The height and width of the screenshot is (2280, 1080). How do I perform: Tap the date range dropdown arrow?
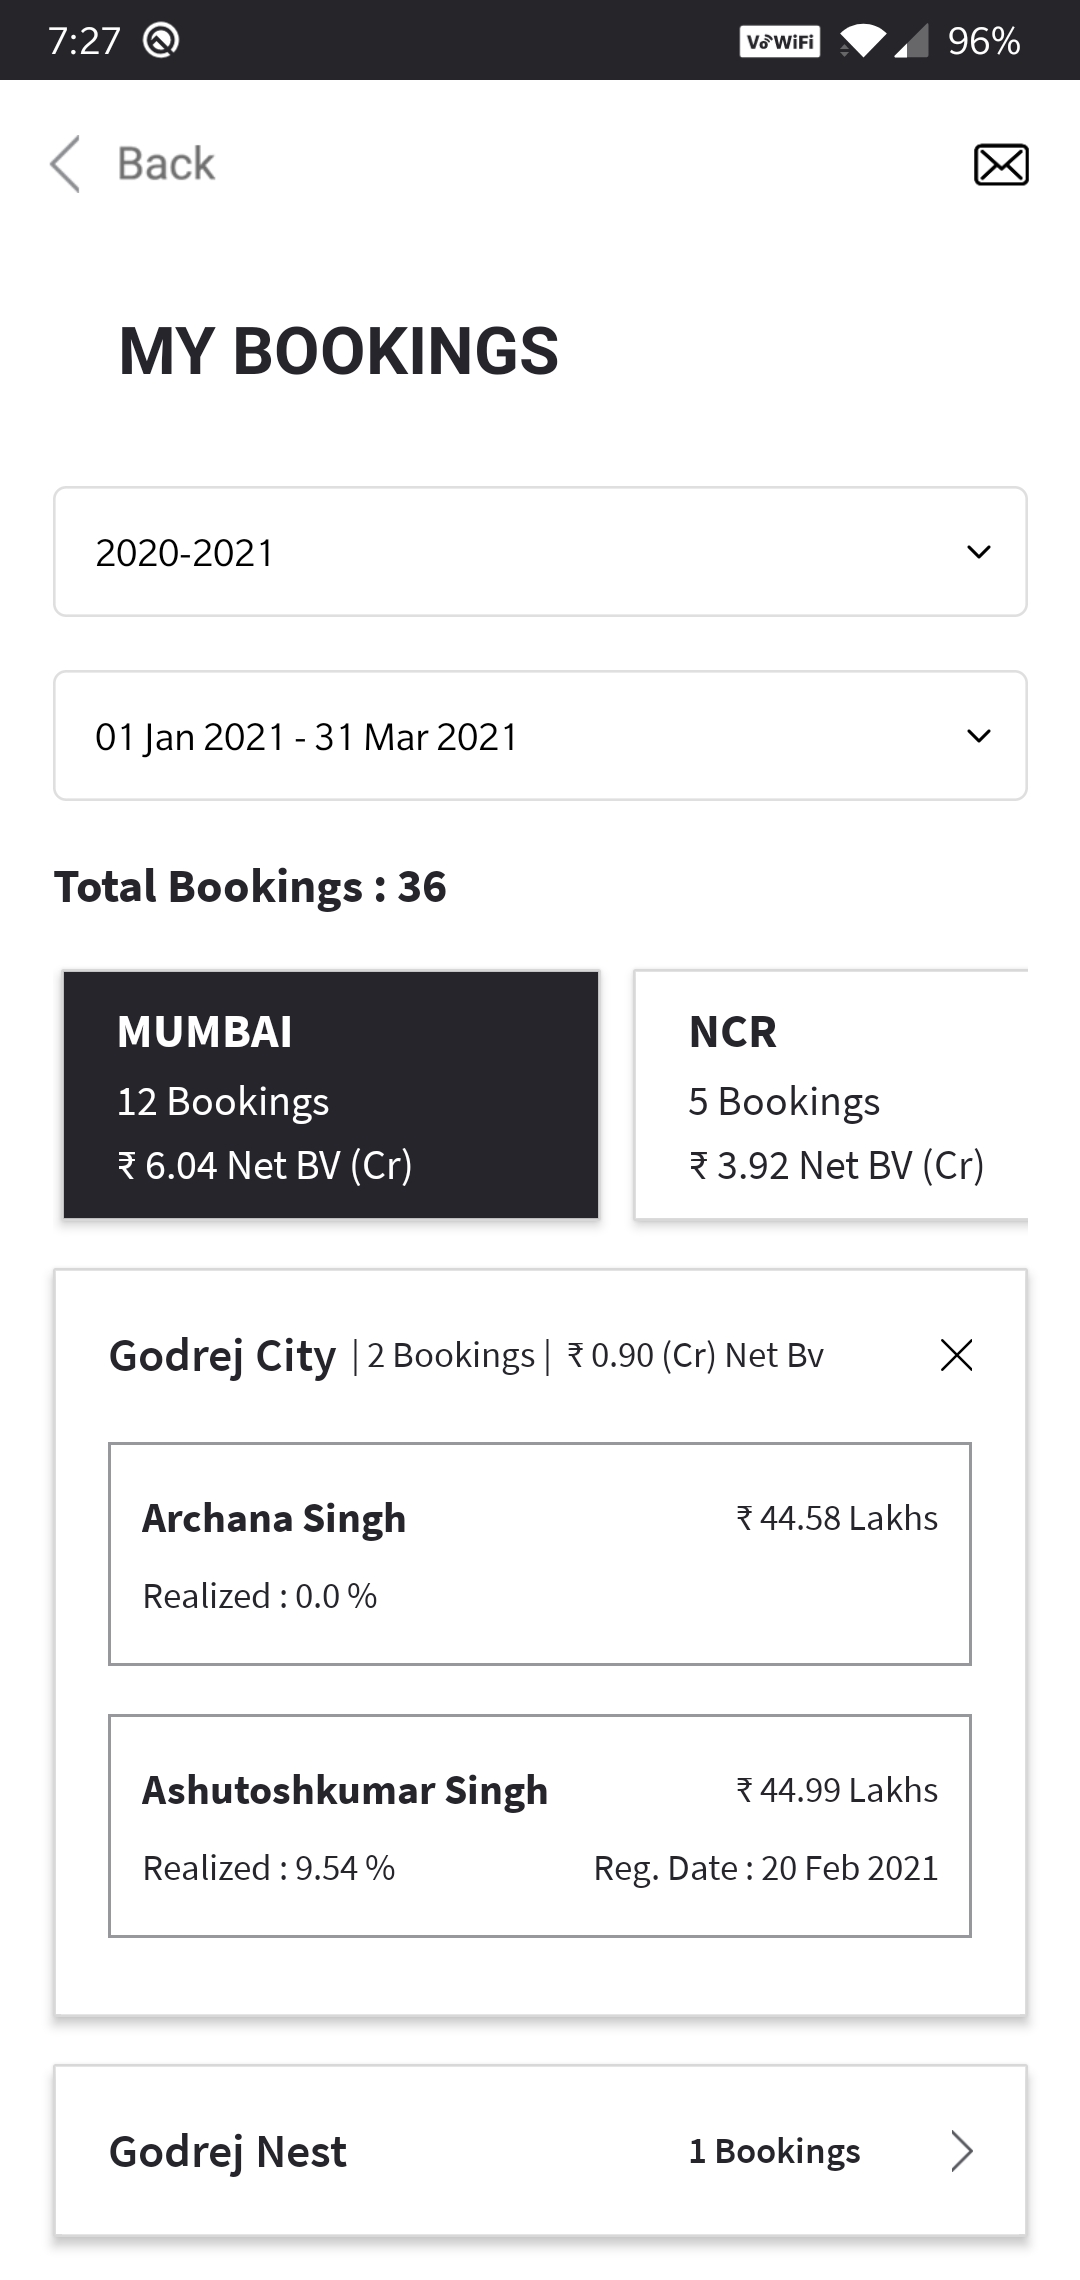979,736
